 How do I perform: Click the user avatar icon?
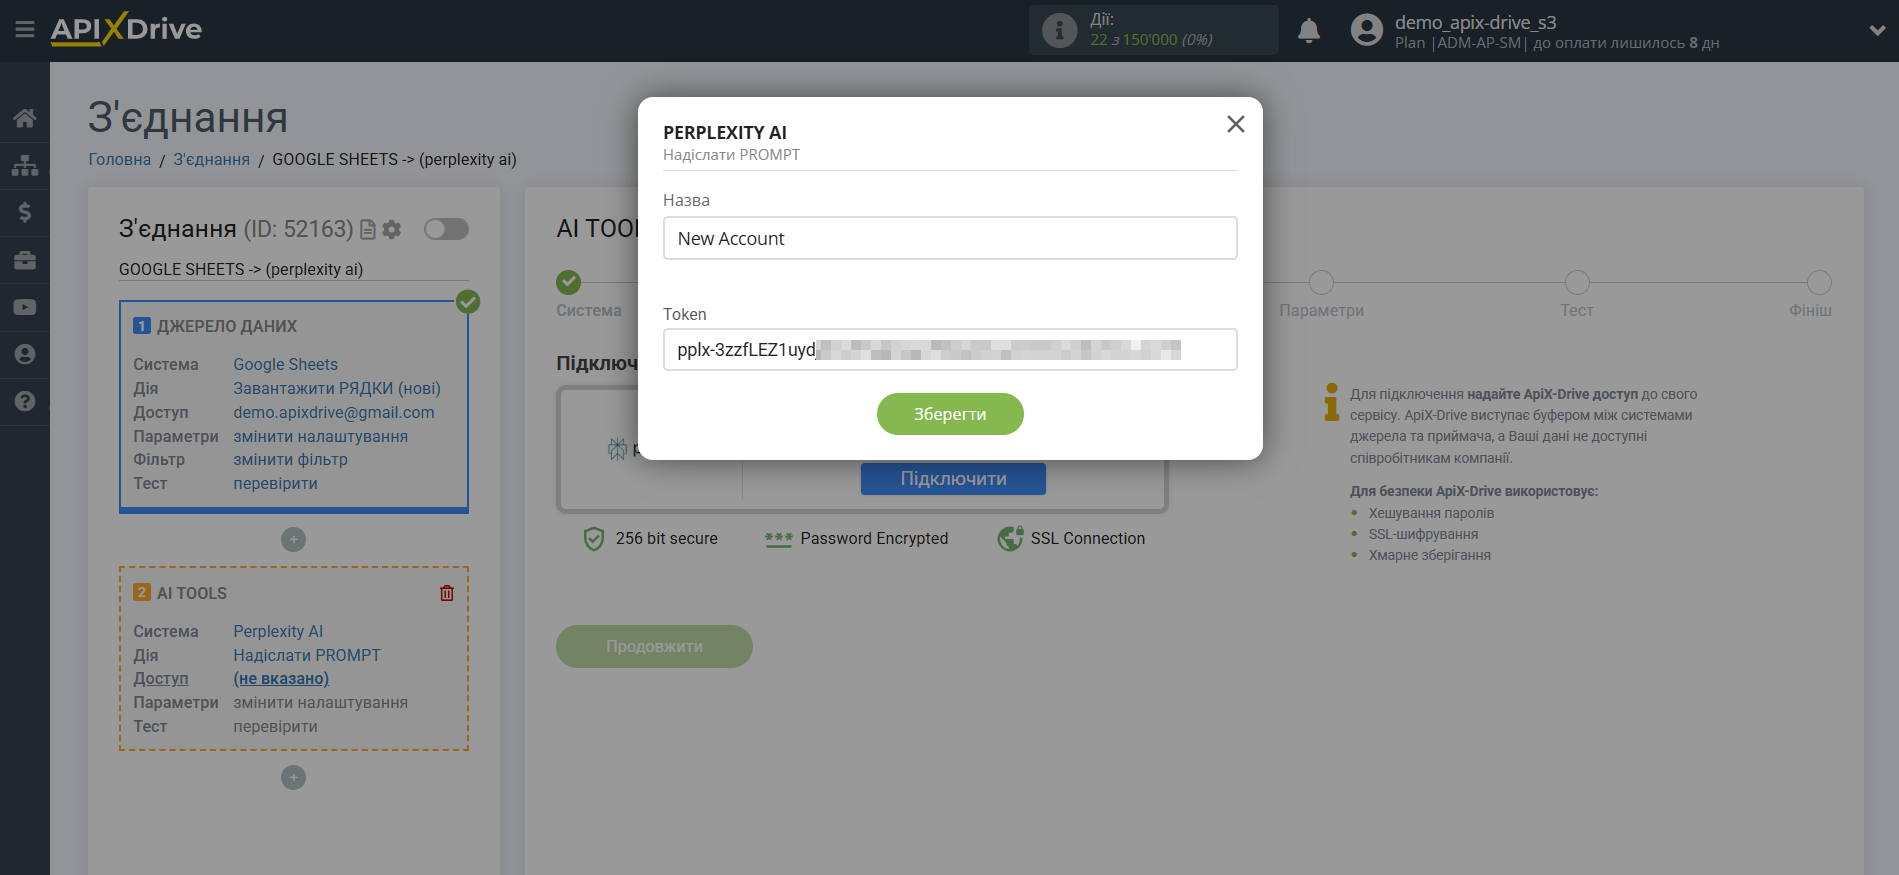1366,30
